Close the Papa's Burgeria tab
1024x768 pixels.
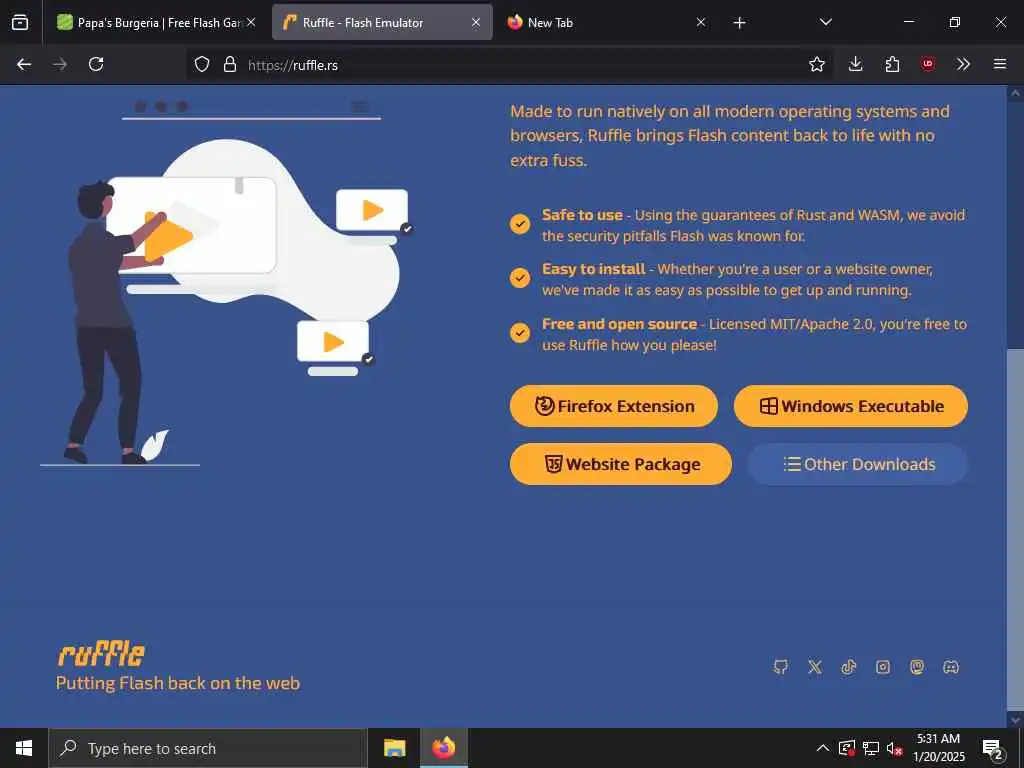coord(251,22)
